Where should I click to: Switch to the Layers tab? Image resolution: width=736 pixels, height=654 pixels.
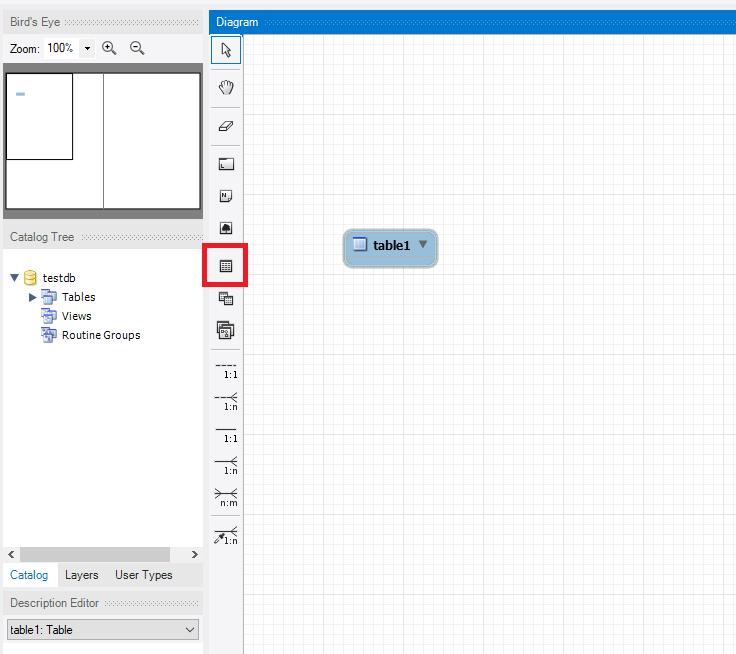(x=82, y=575)
